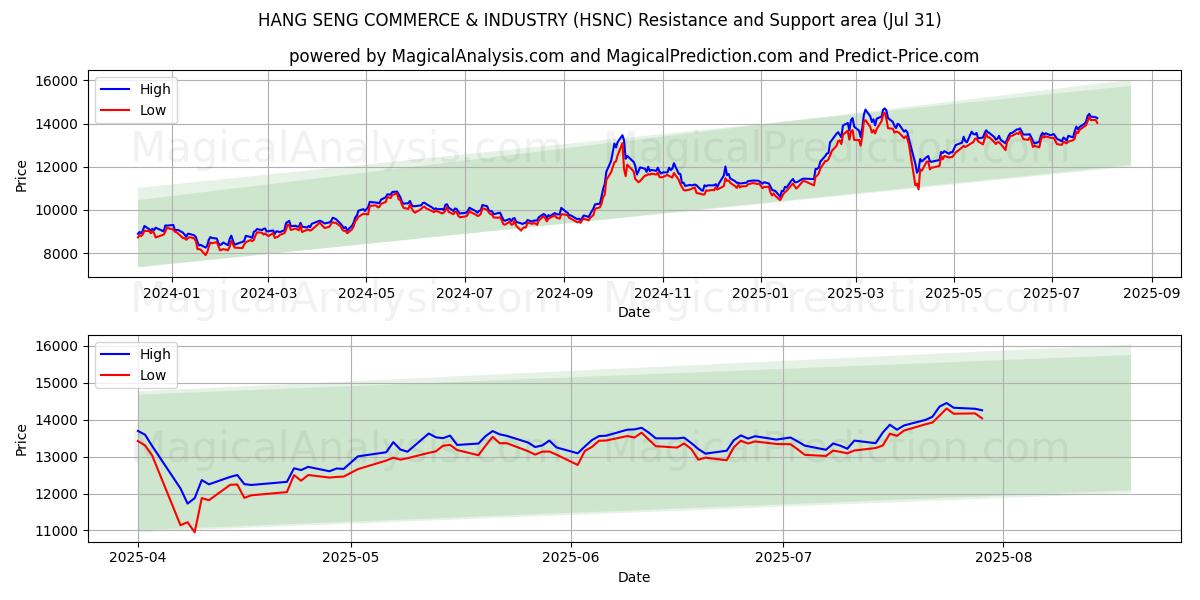Click the 'Price' y-axis label of bottom chart
The width and height of the screenshot is (1200, 600).
tap(22, 440)
